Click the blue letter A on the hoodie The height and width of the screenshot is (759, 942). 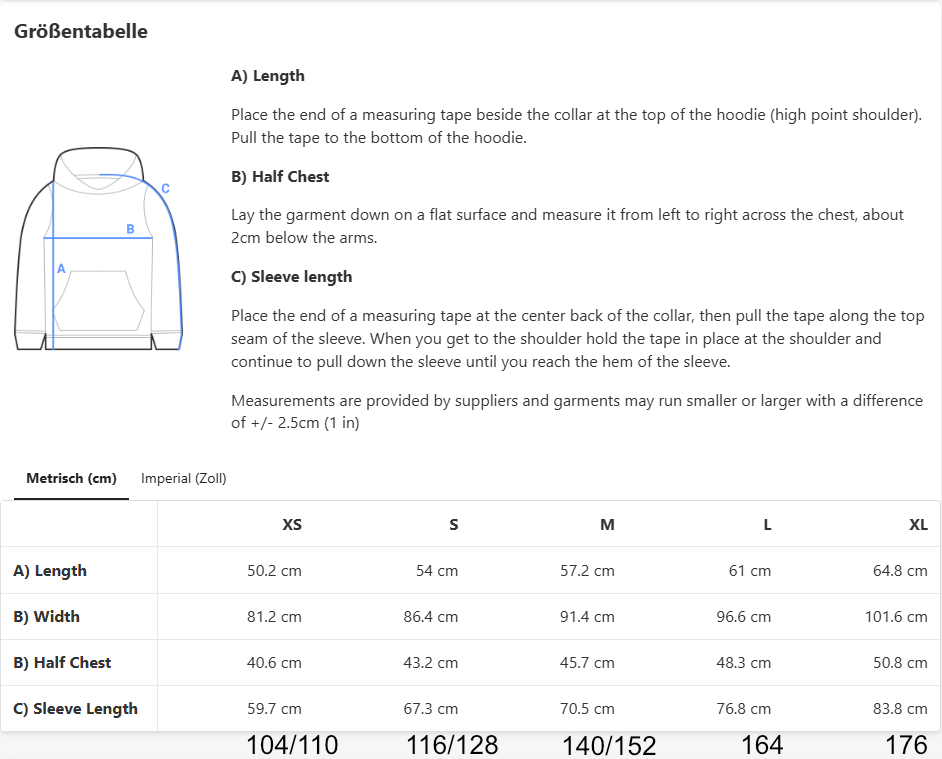pos(61,269)
